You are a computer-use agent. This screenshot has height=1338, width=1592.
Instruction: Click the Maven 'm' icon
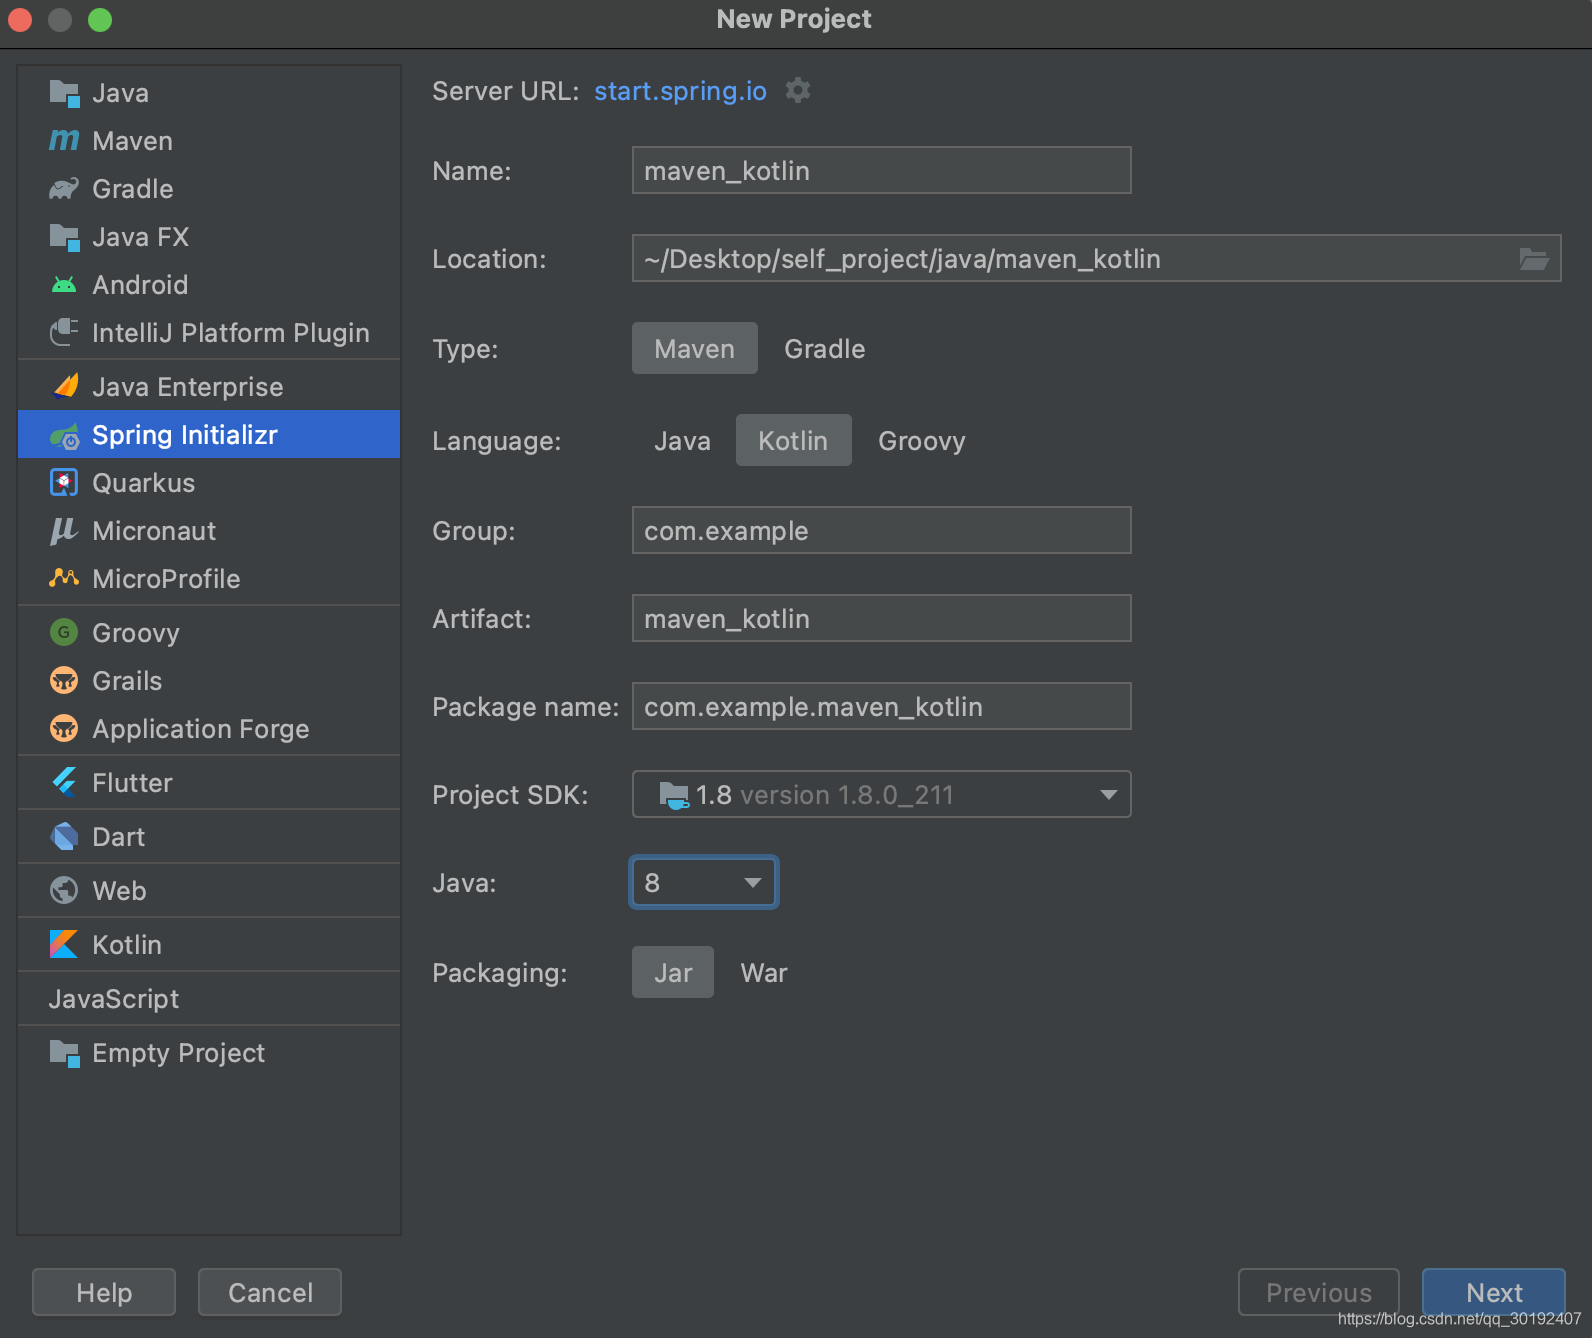[64, 141]
